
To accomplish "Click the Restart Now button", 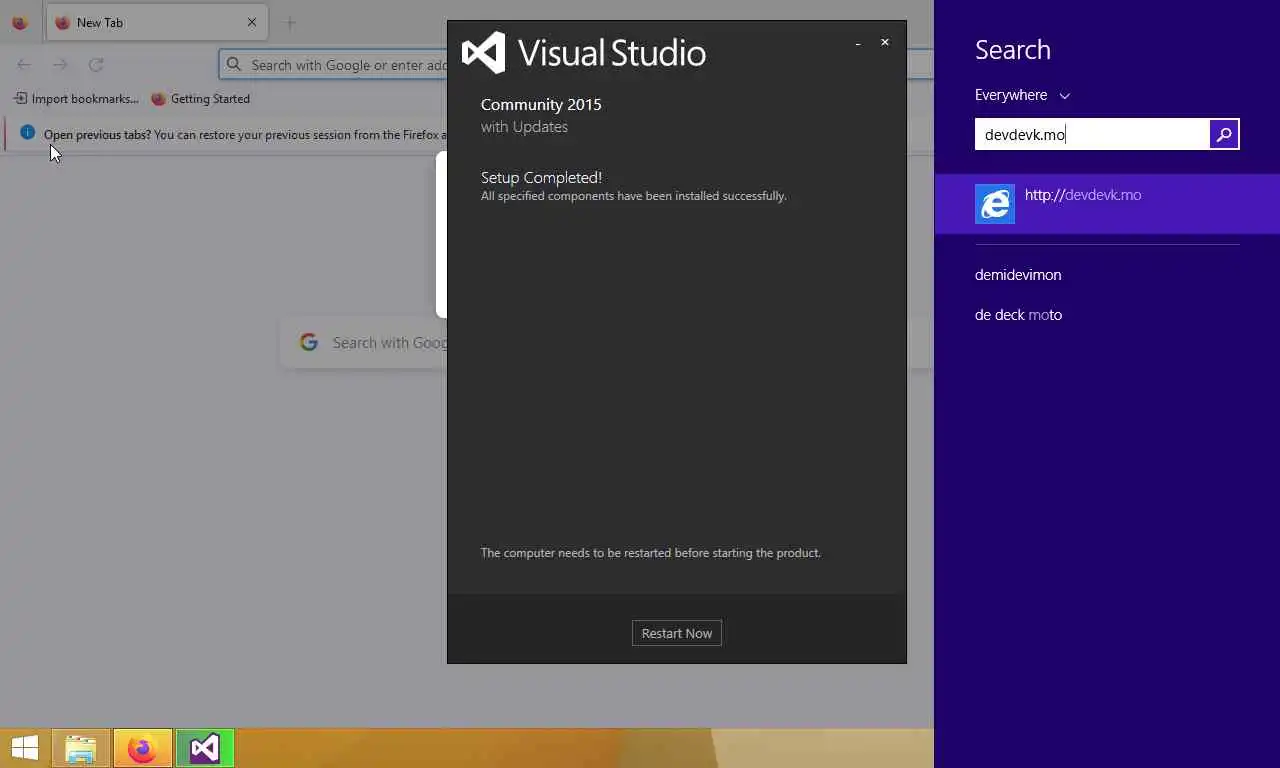I will [x=676, y=633].
